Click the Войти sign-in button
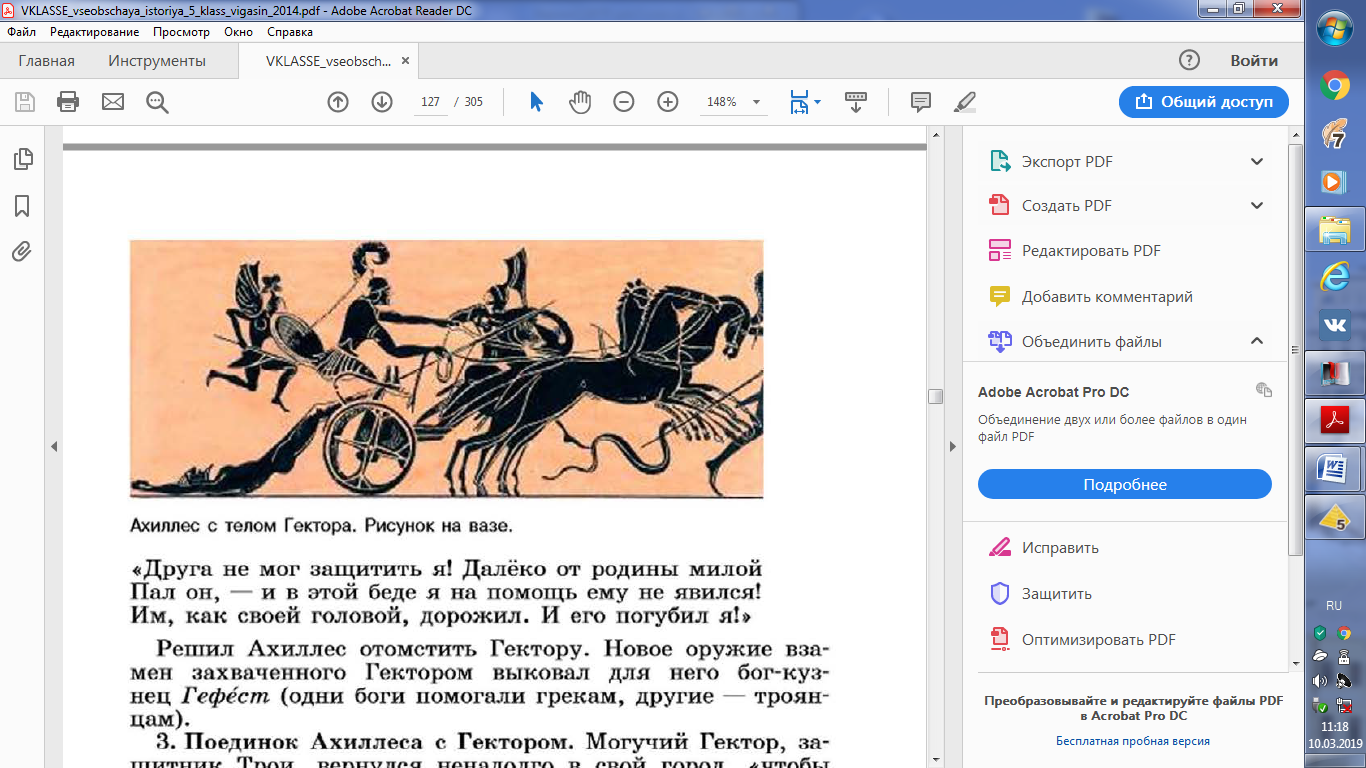 (x=1254, y=61)
